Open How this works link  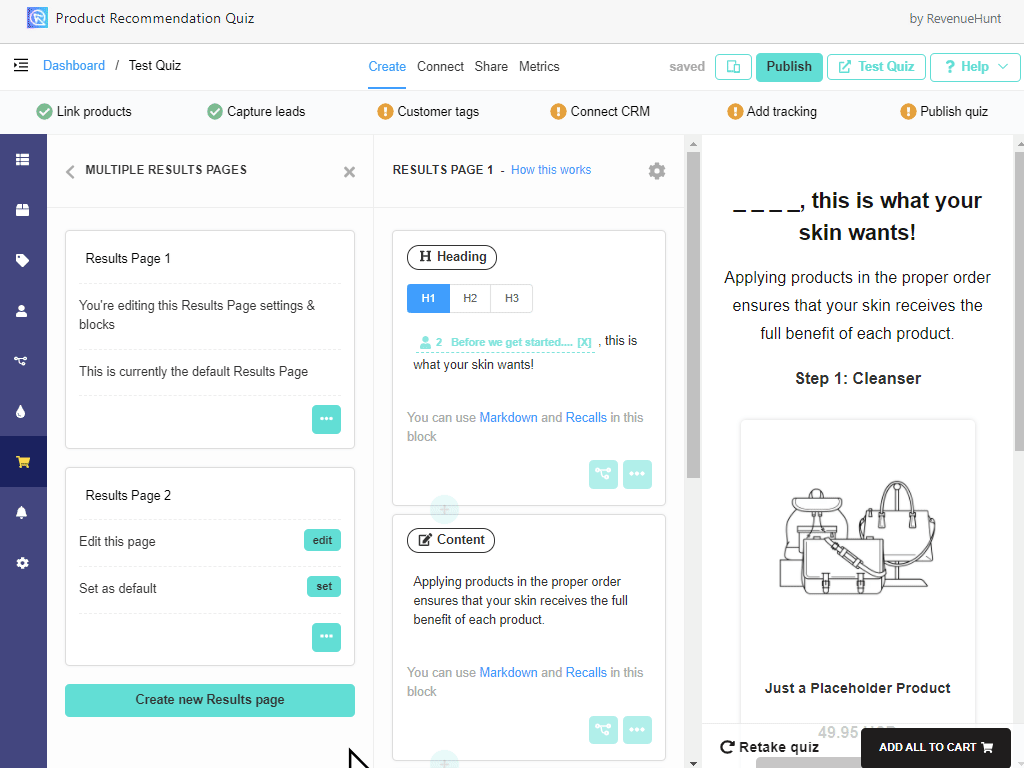pyautogui.click(x=551, y=170)
